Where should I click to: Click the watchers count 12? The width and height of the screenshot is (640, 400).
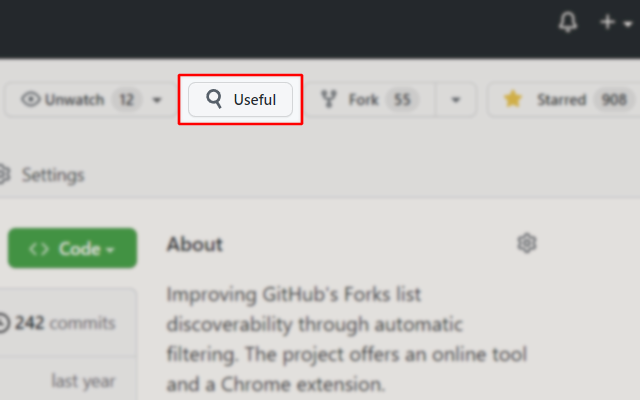(x=127, y=100)
